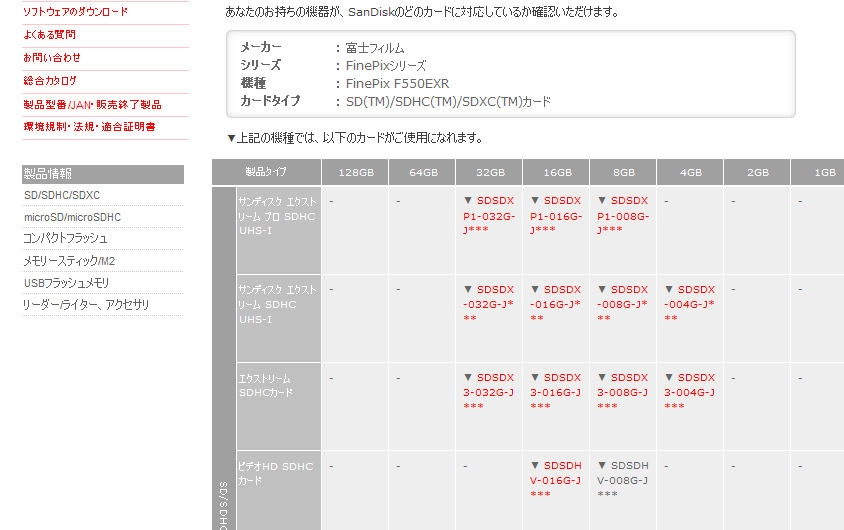Click the FinePixシリーズ series text
Screen dimensions: 844x530
tap(386, 66)
